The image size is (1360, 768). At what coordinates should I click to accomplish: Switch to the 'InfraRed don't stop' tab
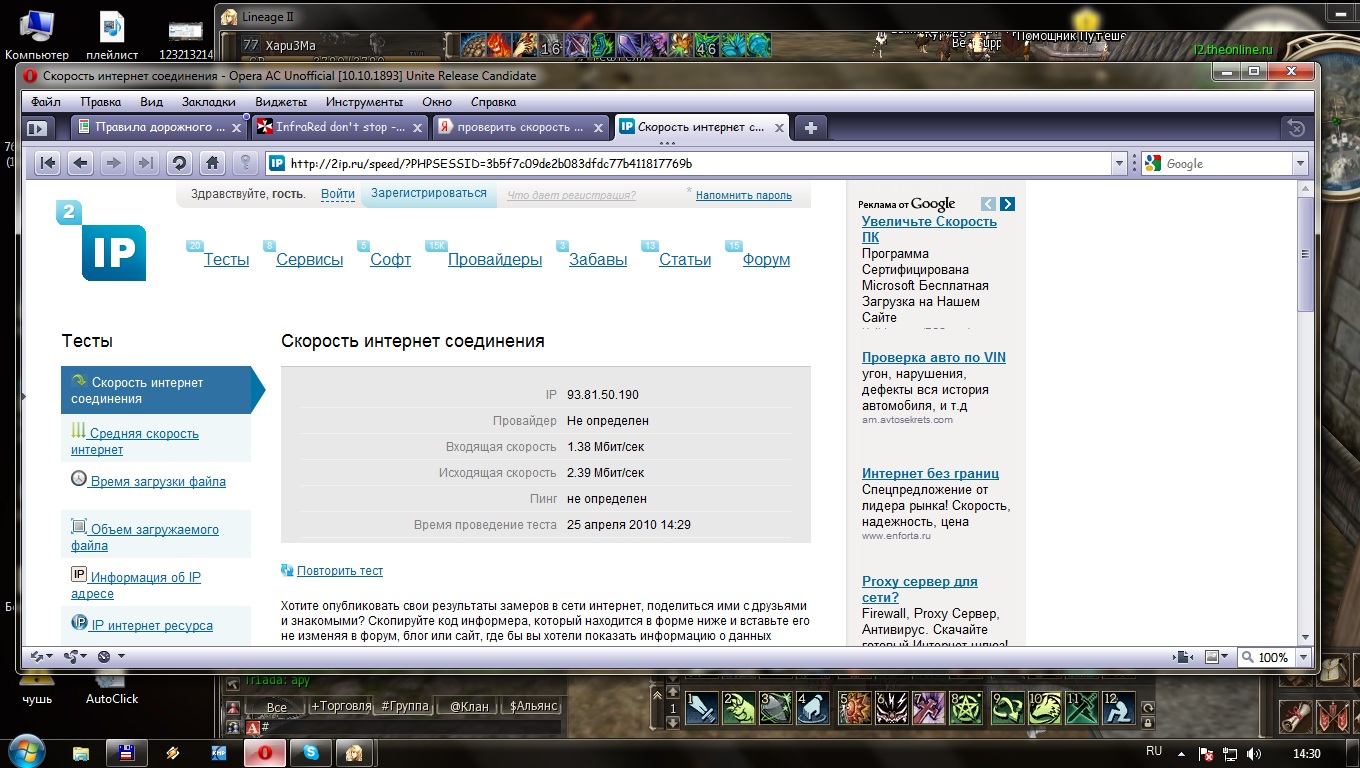click(341, 127)
